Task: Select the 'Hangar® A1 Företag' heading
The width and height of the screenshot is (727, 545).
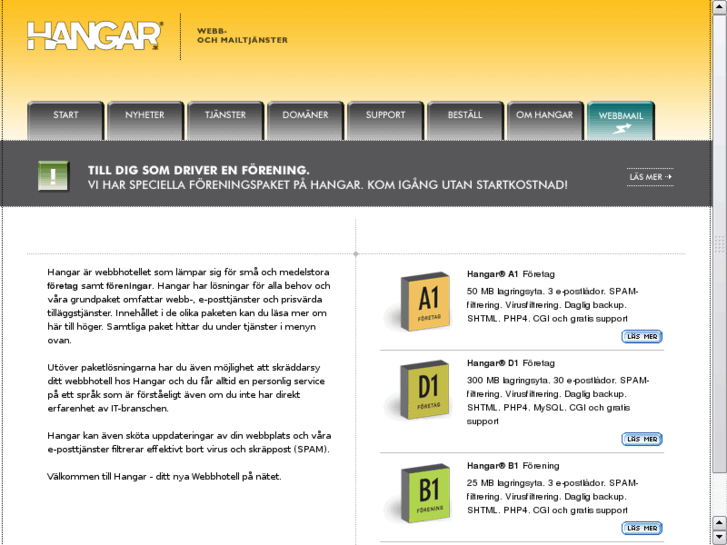Action: (510, 274)
